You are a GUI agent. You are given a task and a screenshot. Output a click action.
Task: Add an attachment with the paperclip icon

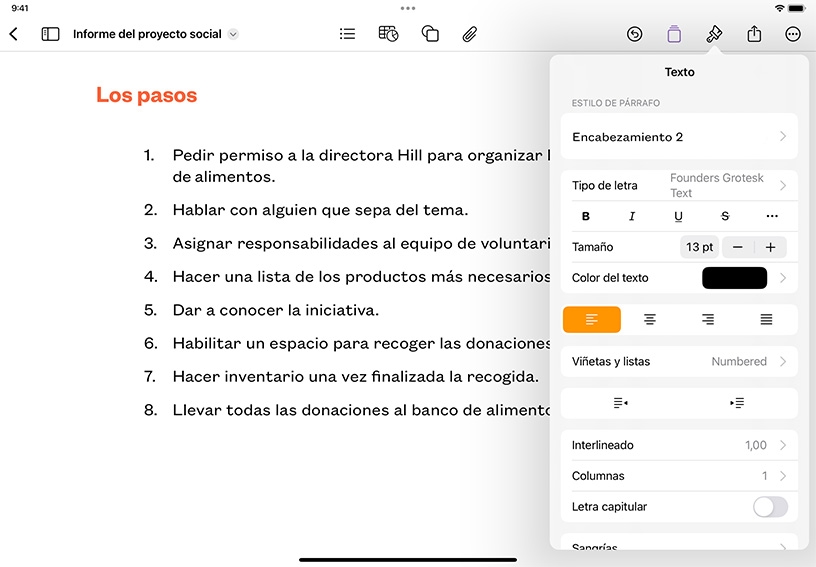click(469, 34)
